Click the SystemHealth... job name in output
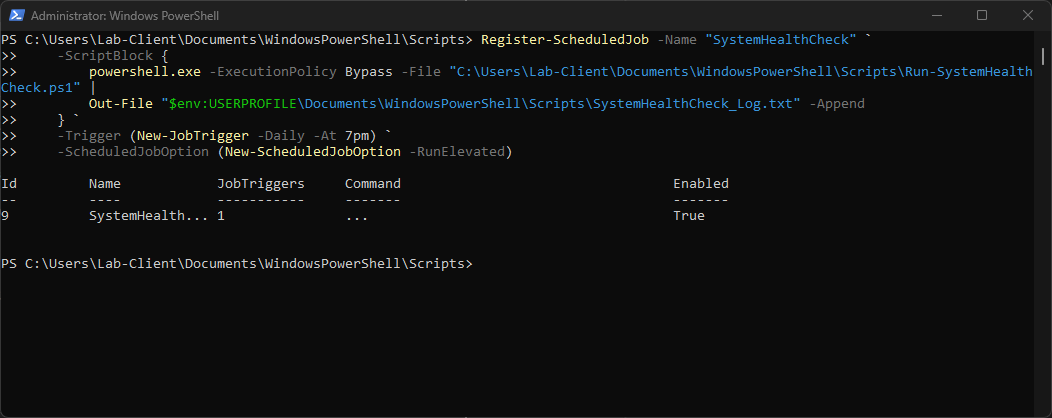This screenshot has height=418, width=1052. (x=145, y=216)
